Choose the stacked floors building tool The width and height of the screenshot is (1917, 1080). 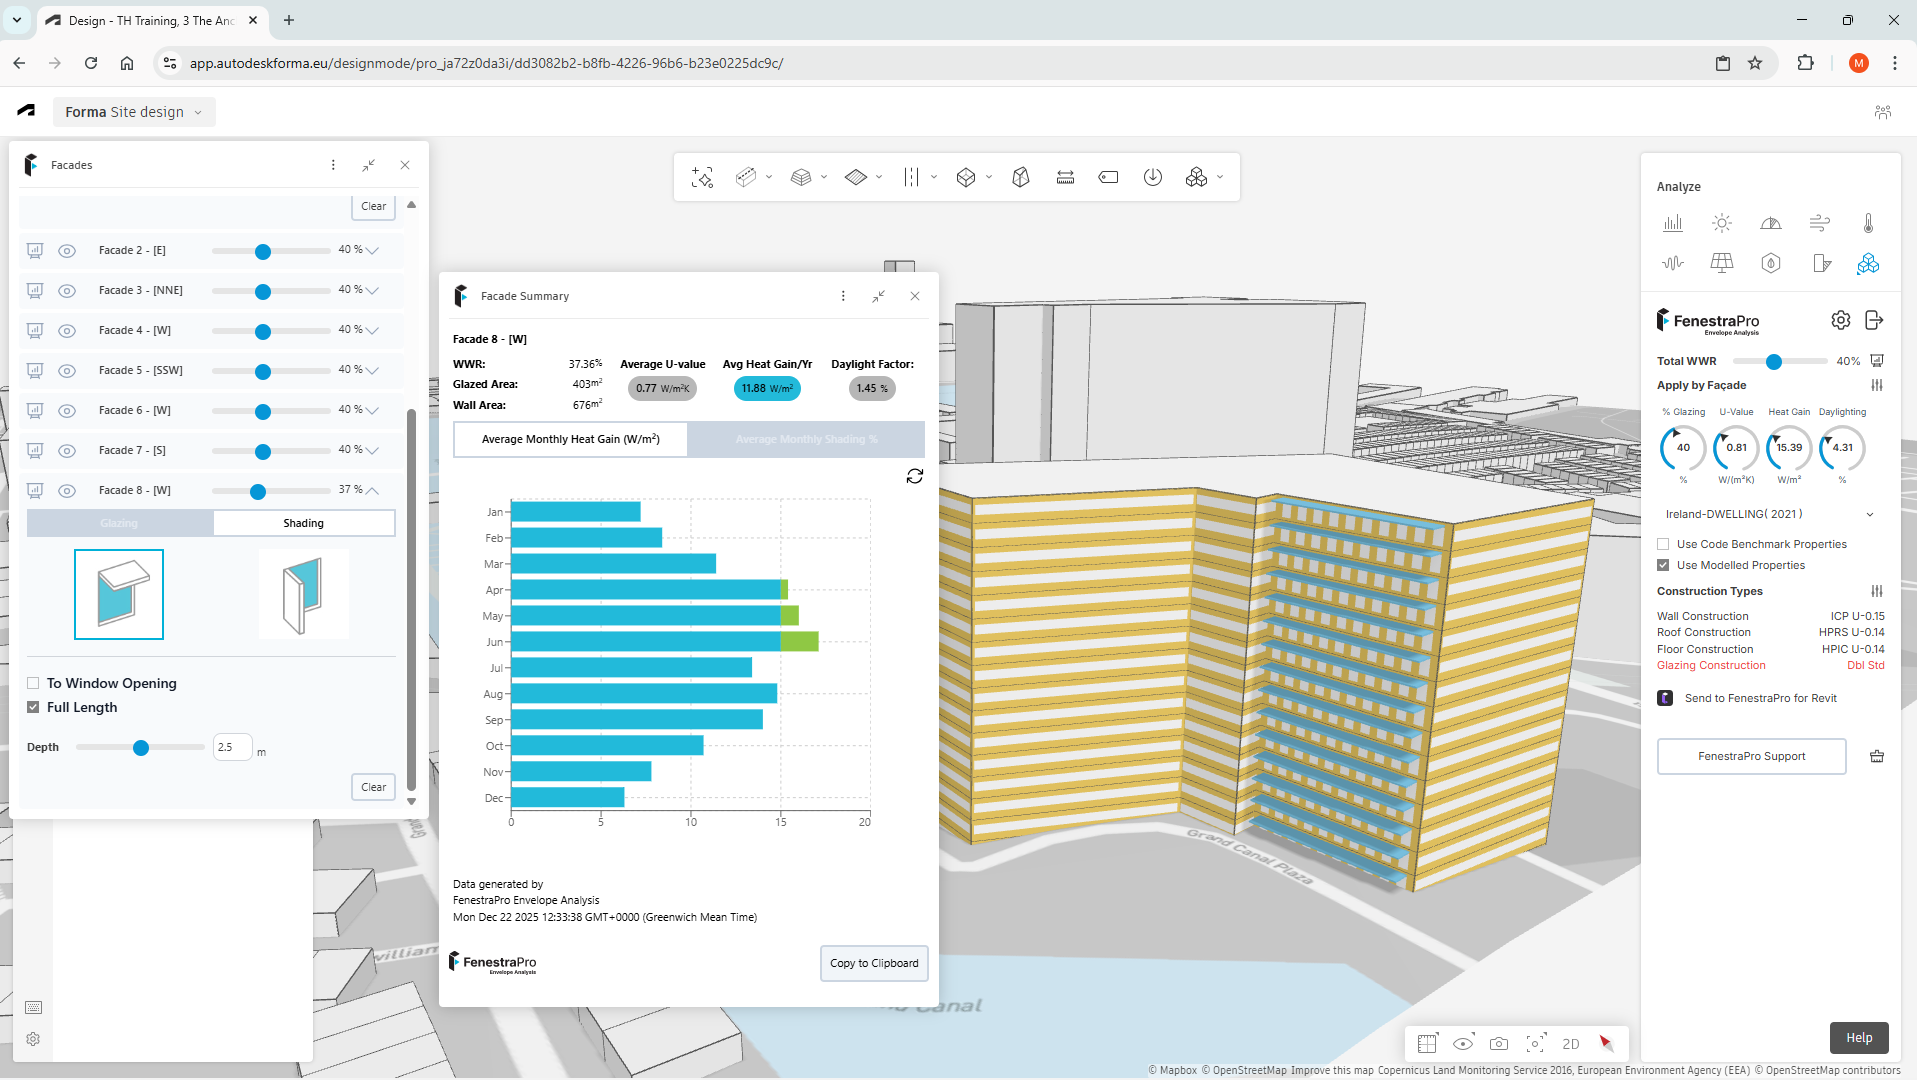[801, 177]
